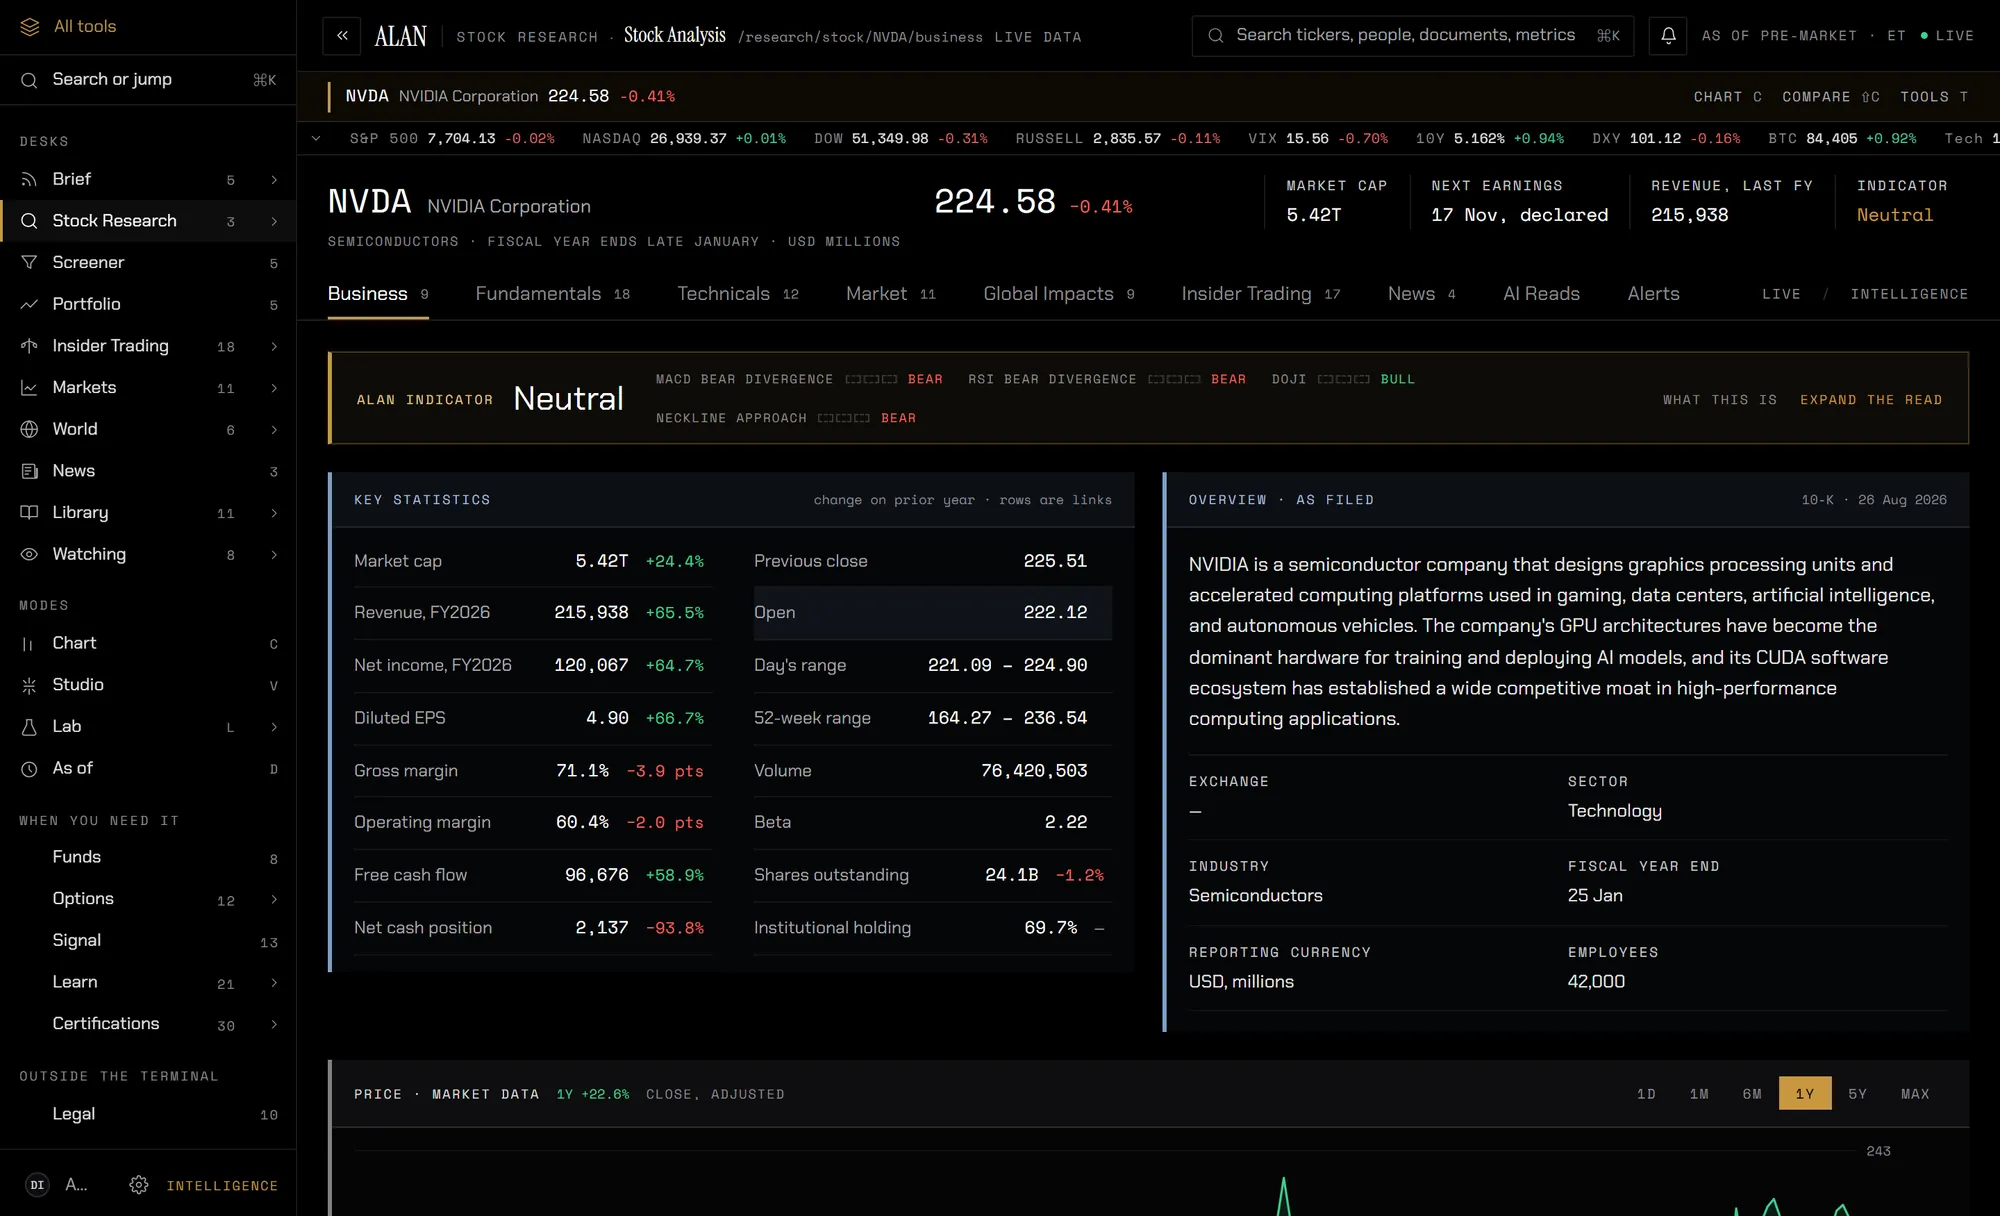This screenshot has width=2000, height=1216.
Task: Expand the Library row chevron
Action: pyautogui.click(x=274, y=513)
